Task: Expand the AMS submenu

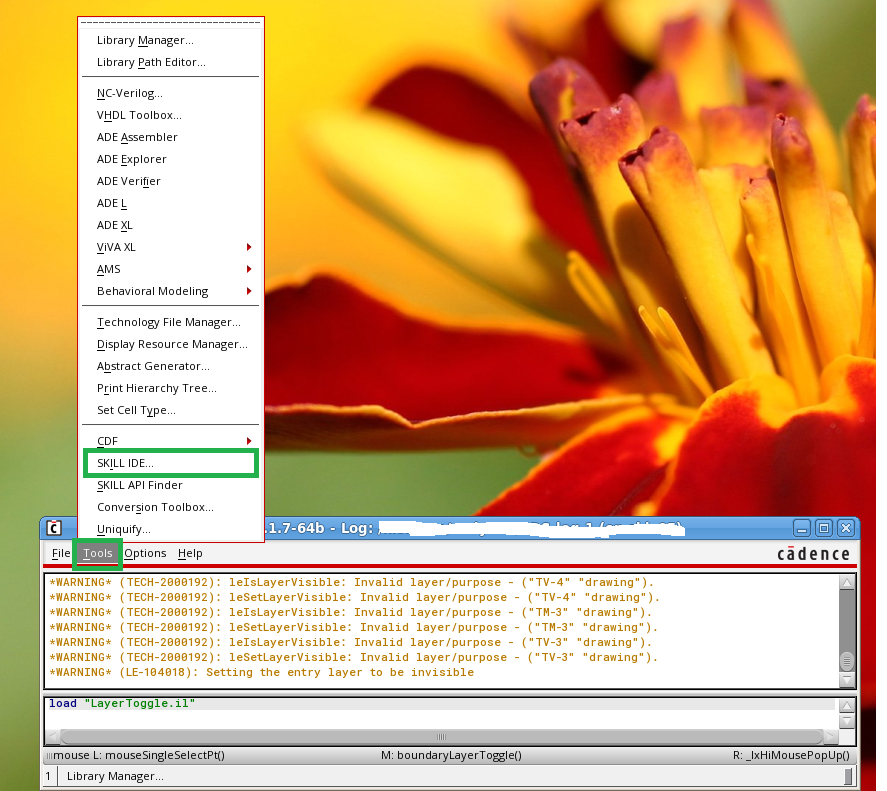Action: coord(170,269)
